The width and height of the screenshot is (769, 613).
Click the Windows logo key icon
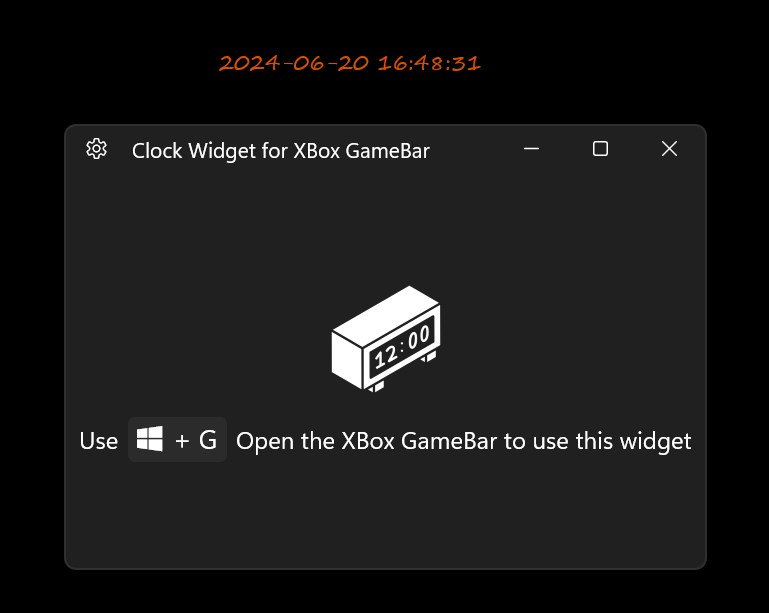tap(150, 439)
